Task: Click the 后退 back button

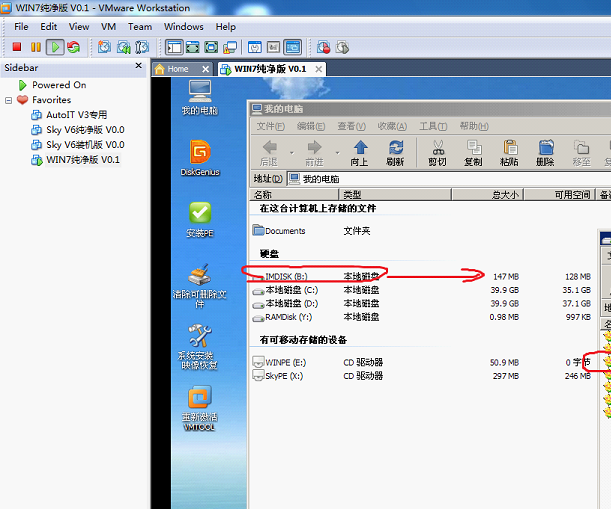Action: click(x=269, y=153)
